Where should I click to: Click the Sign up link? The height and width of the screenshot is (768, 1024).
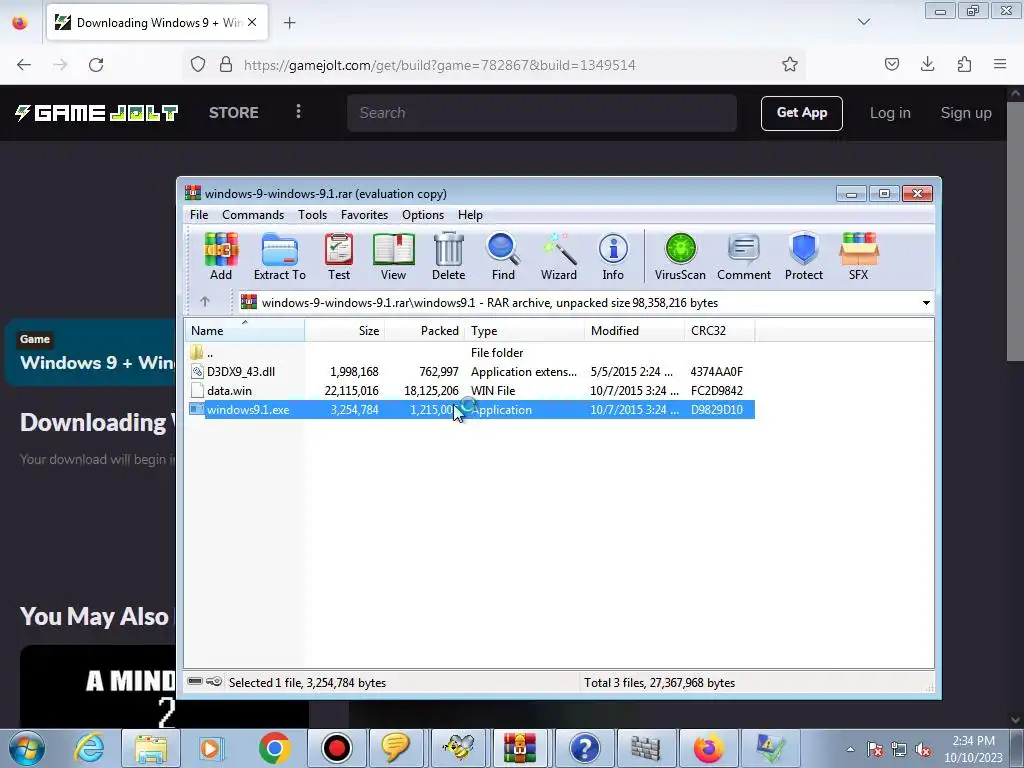coord(966,113)
